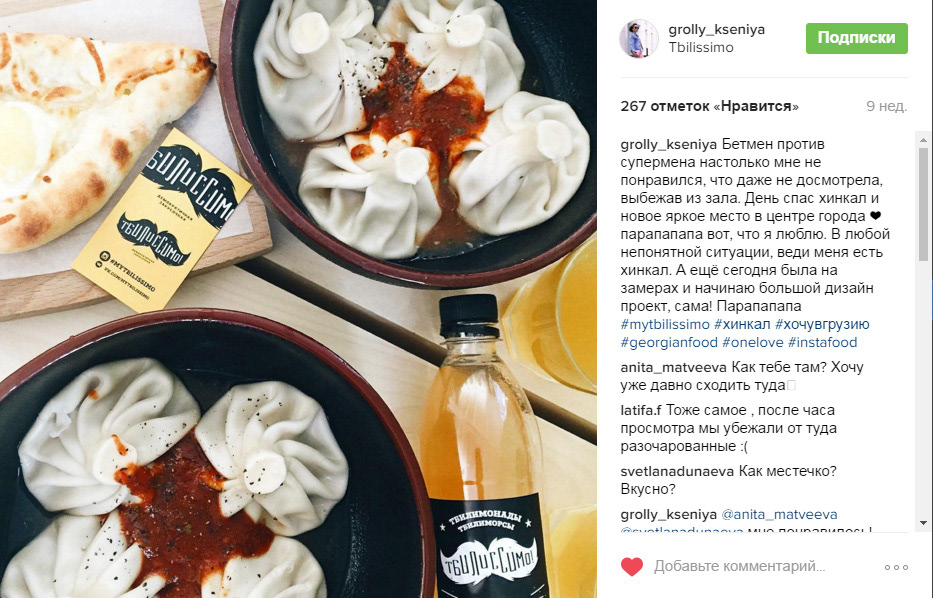The image size is (933, 598).
Task: Click the comments scrollbar down arrow
Action: click(x=923, y=522)
